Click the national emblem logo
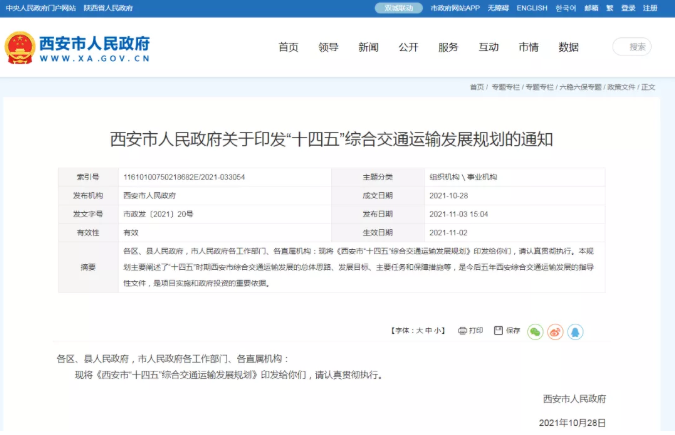 click(x=19, y=48)
